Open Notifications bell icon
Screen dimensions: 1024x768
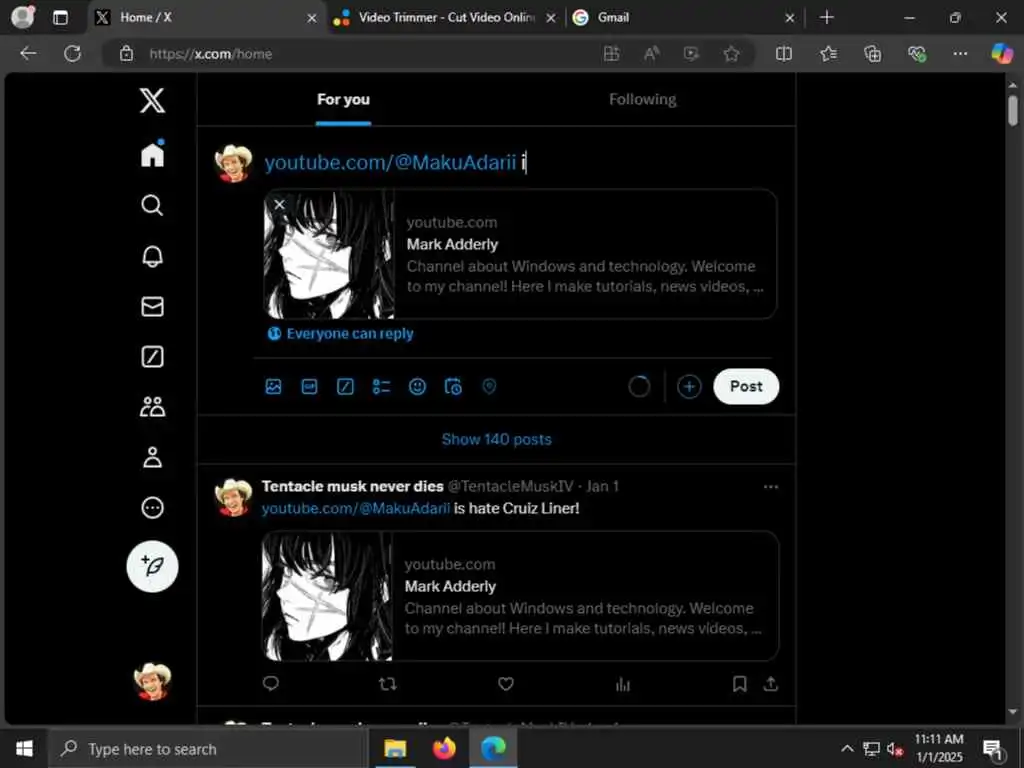pyautogui.click(x=152, y=256)
